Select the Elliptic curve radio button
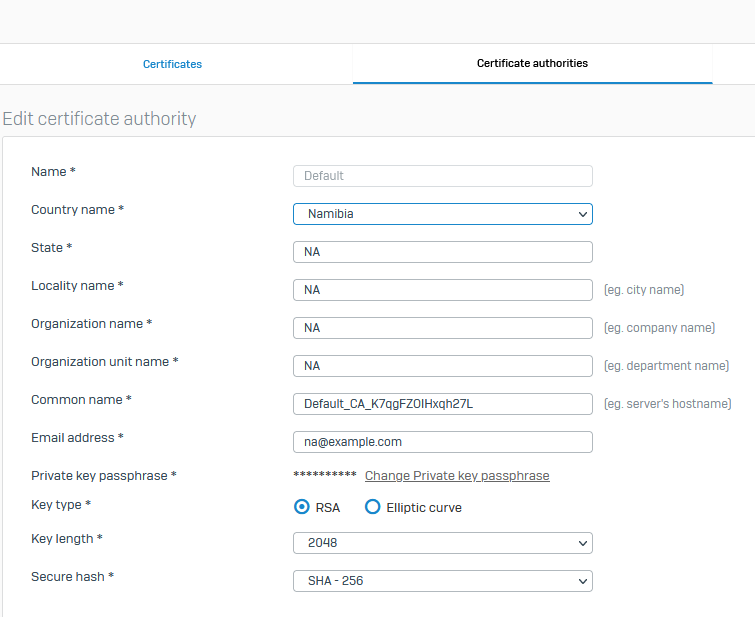This screenshot has width=755, height=617. pos(372,507)
